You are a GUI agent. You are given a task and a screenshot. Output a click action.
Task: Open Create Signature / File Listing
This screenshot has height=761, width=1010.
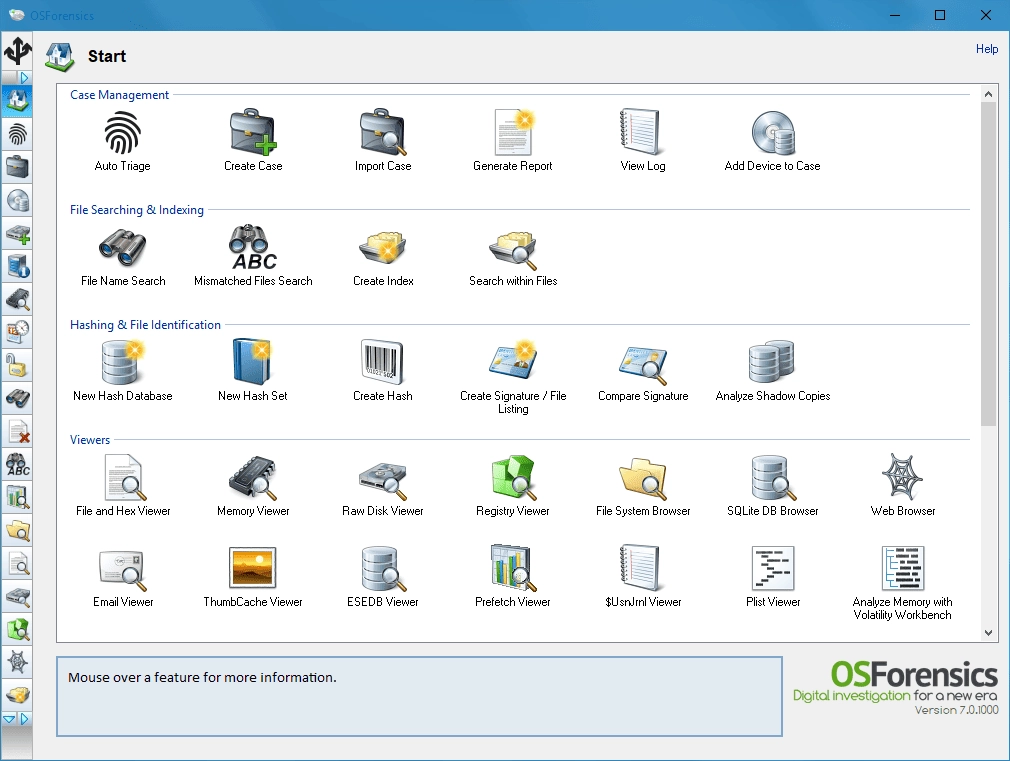pyautogui.click(x=513, y=378)
